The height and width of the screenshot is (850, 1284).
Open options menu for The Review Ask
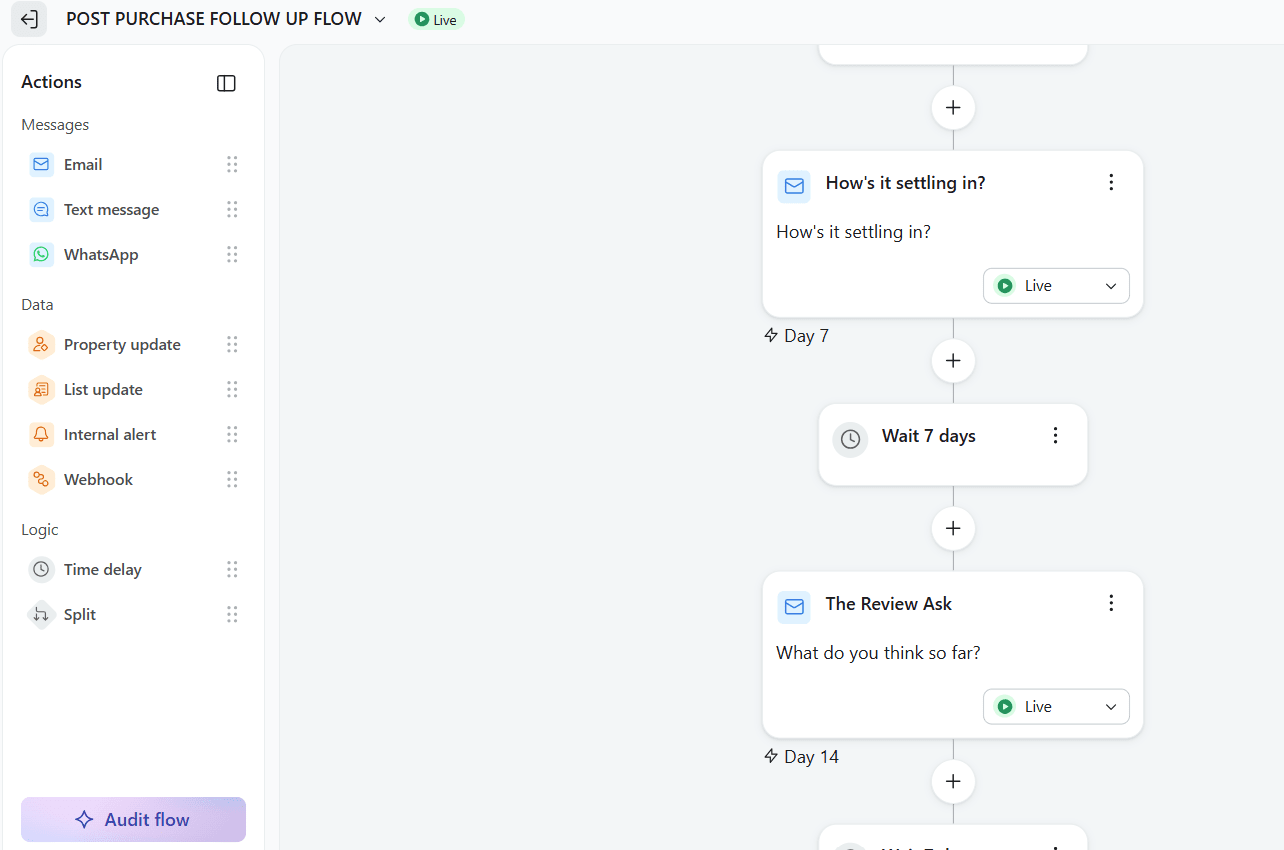[1111, 603]
